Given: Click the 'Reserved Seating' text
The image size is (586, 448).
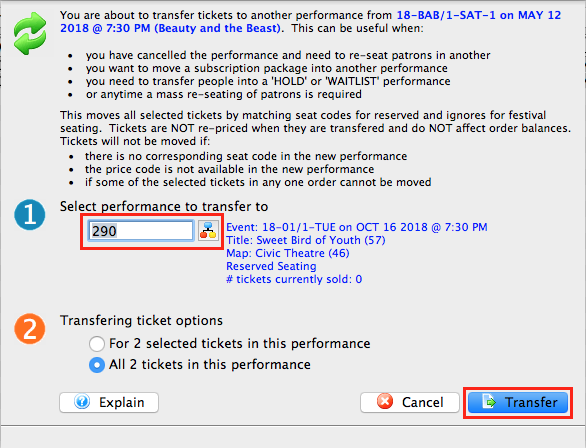Looking at the screenshot, I should (x=271, y=266).
